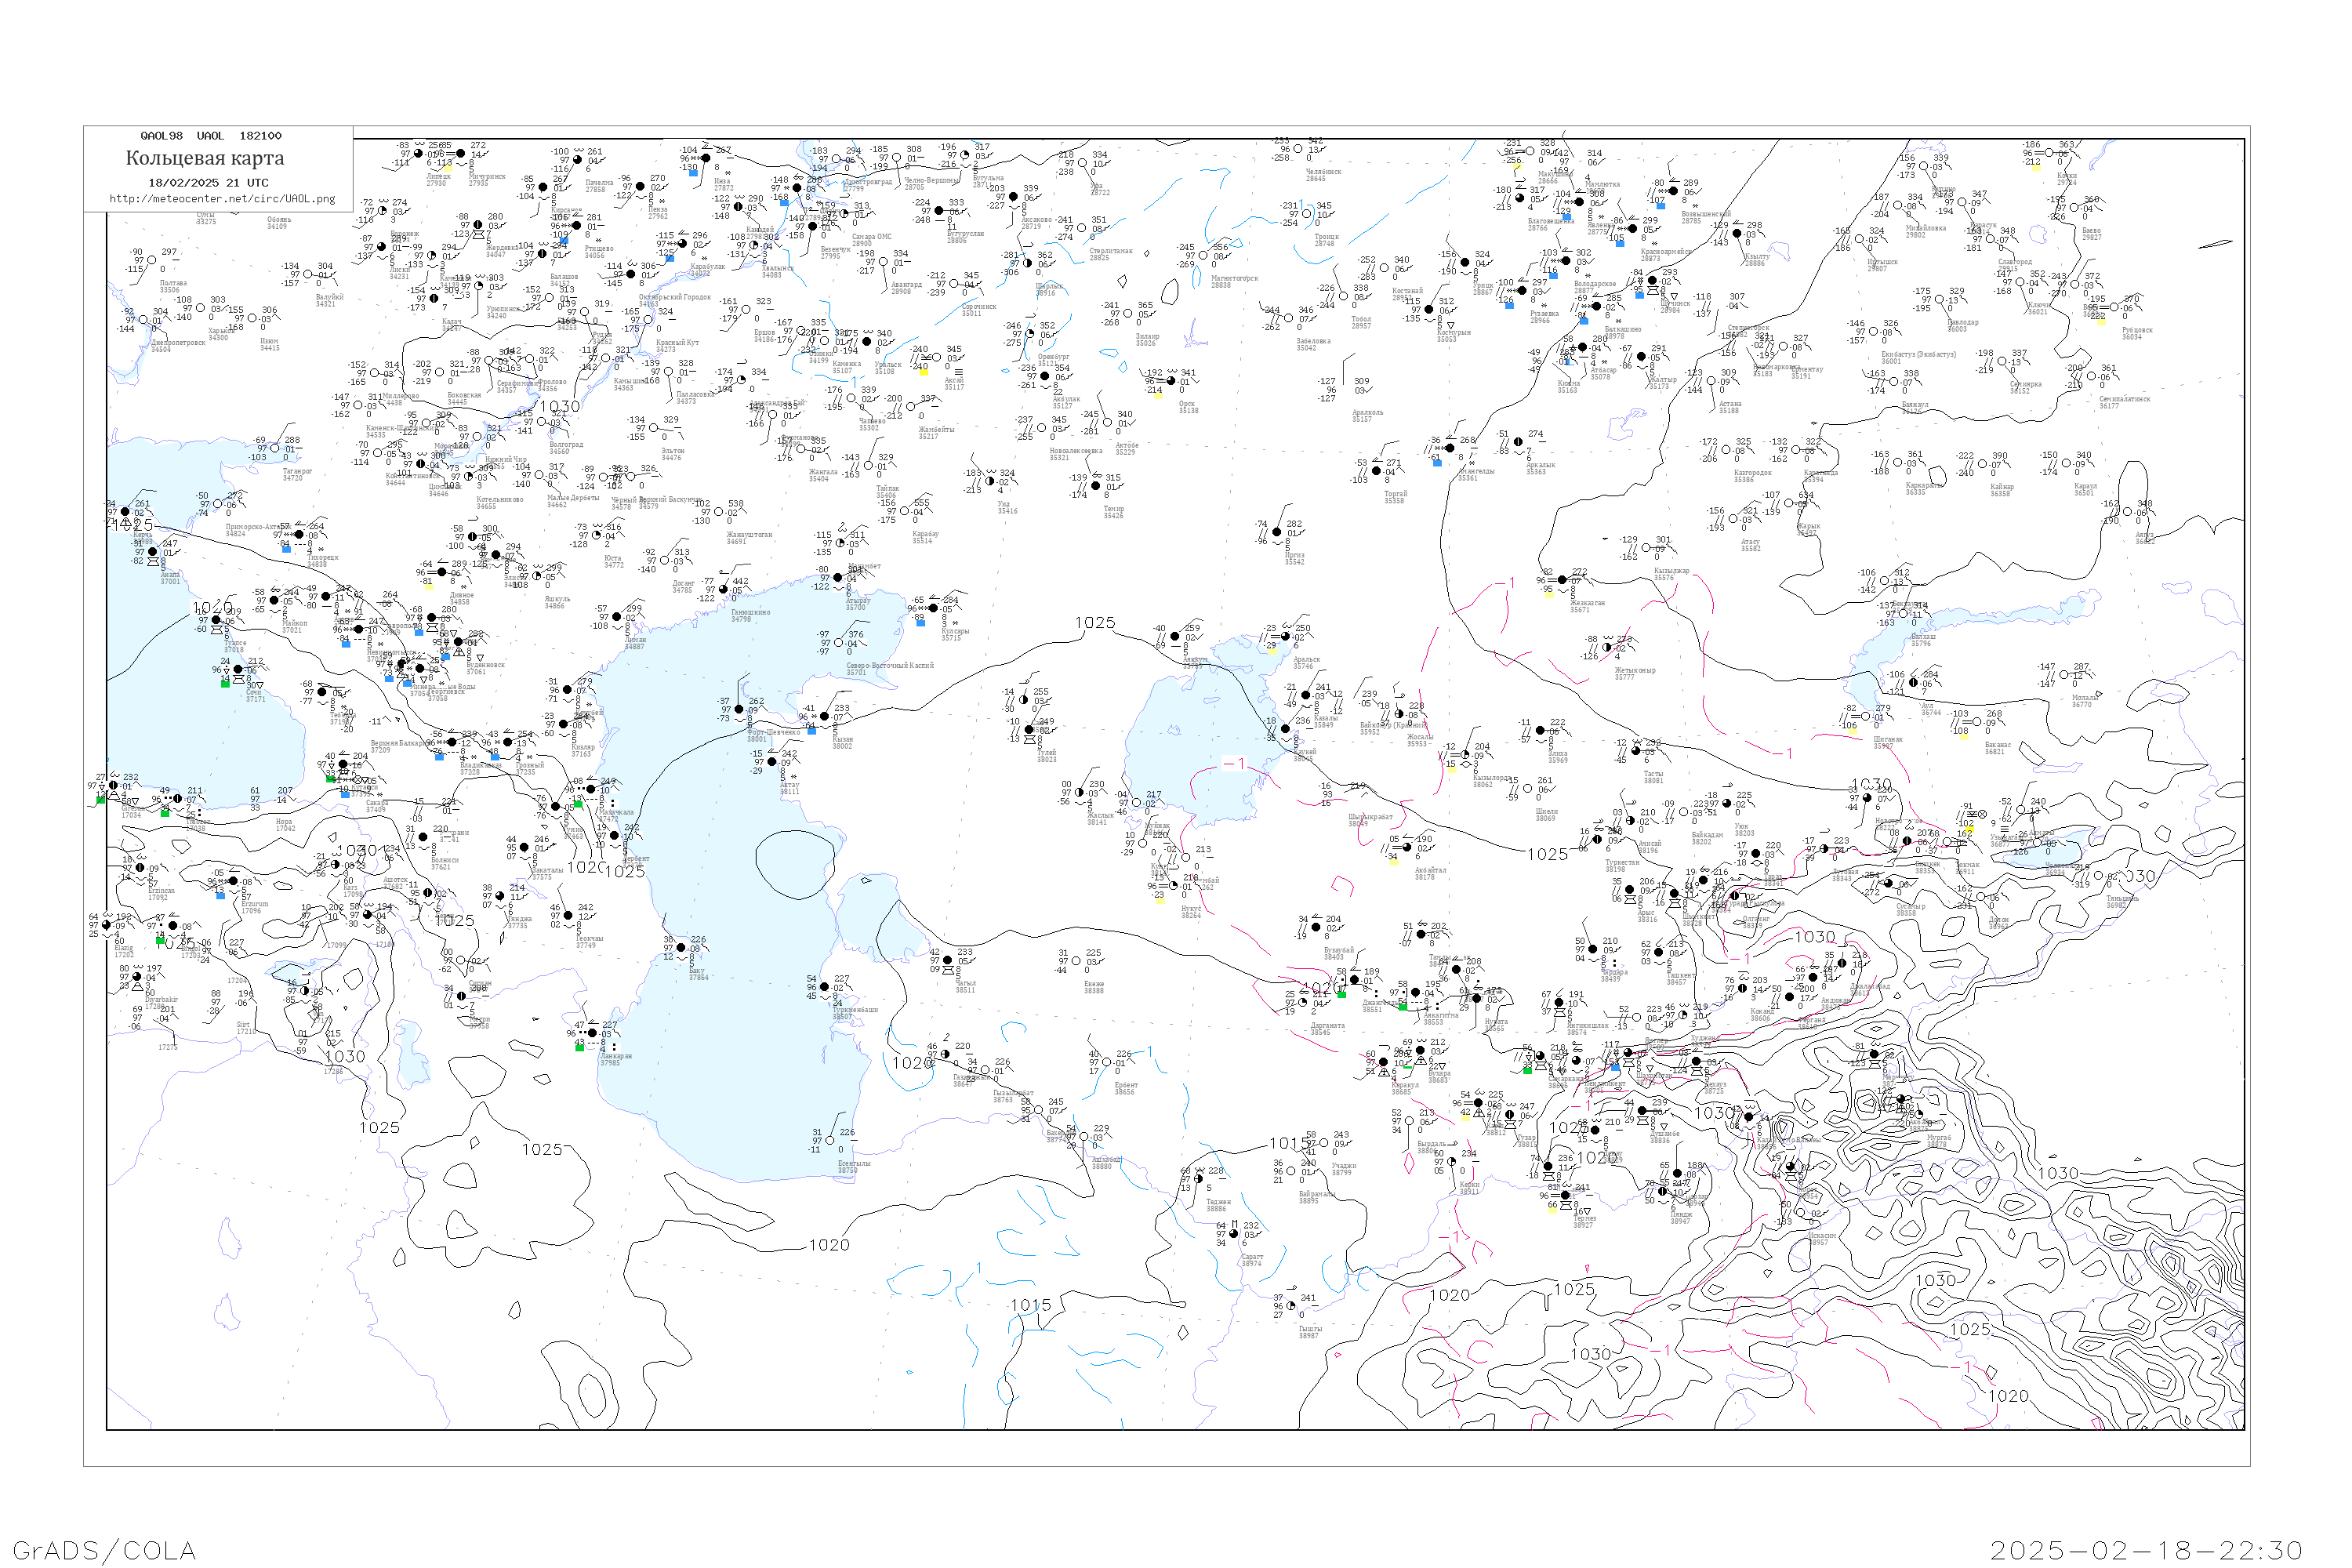Click the Кольцевая карта map title

(x=205, y=158)
